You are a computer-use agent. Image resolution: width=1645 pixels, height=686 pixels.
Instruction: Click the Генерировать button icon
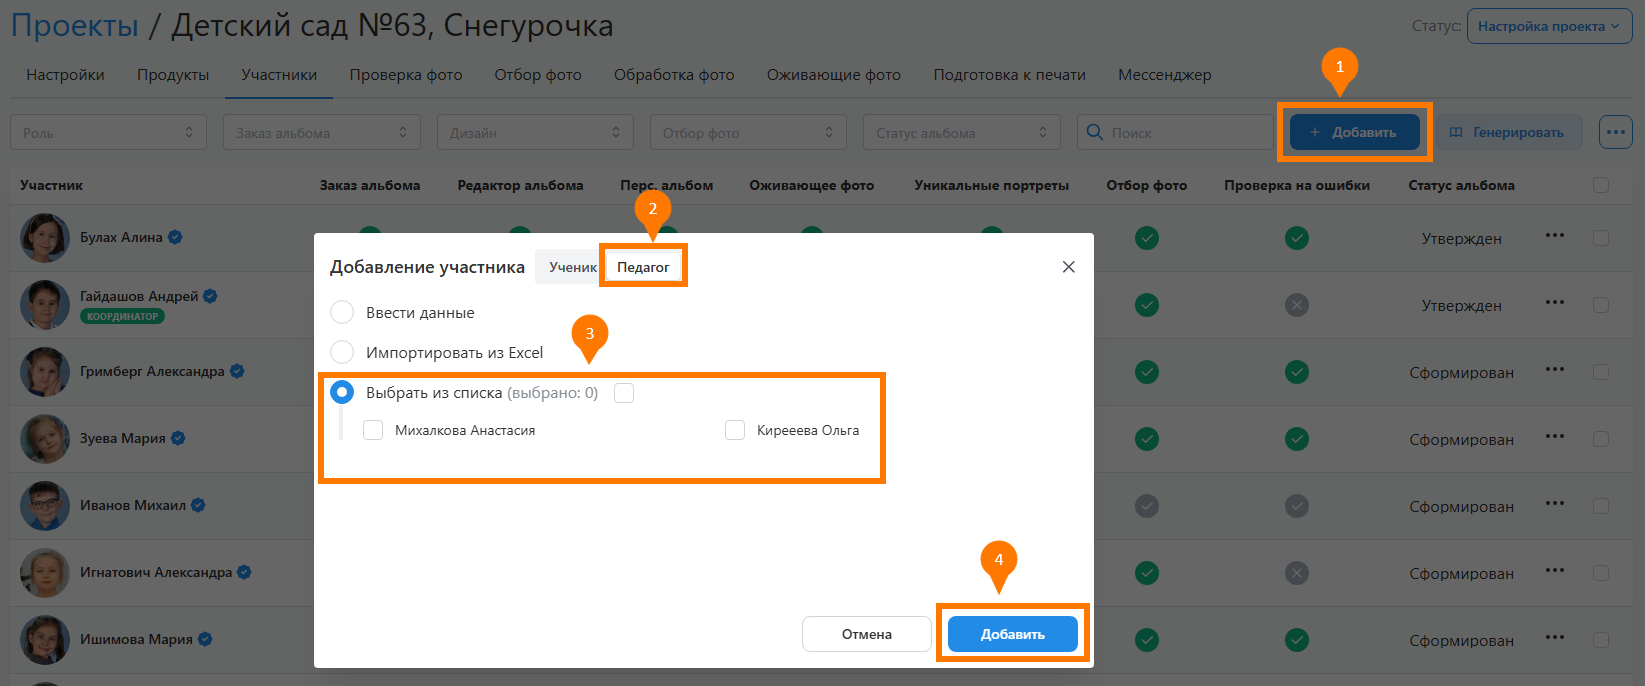[x=1456, y=133]
